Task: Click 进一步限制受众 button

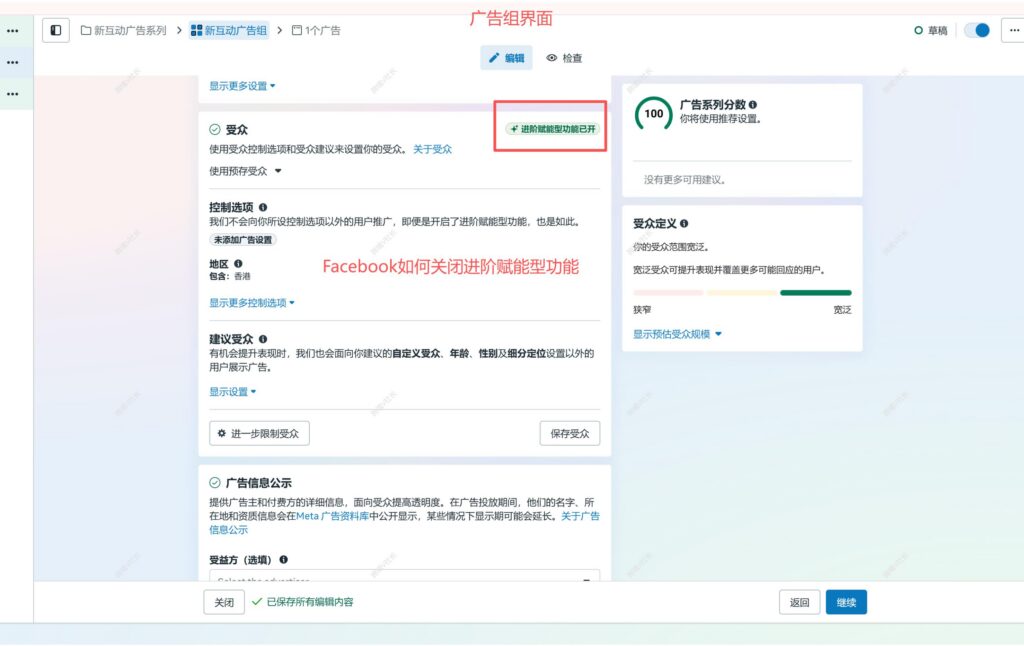Action: pyautogui.click(x=259, y=433)
